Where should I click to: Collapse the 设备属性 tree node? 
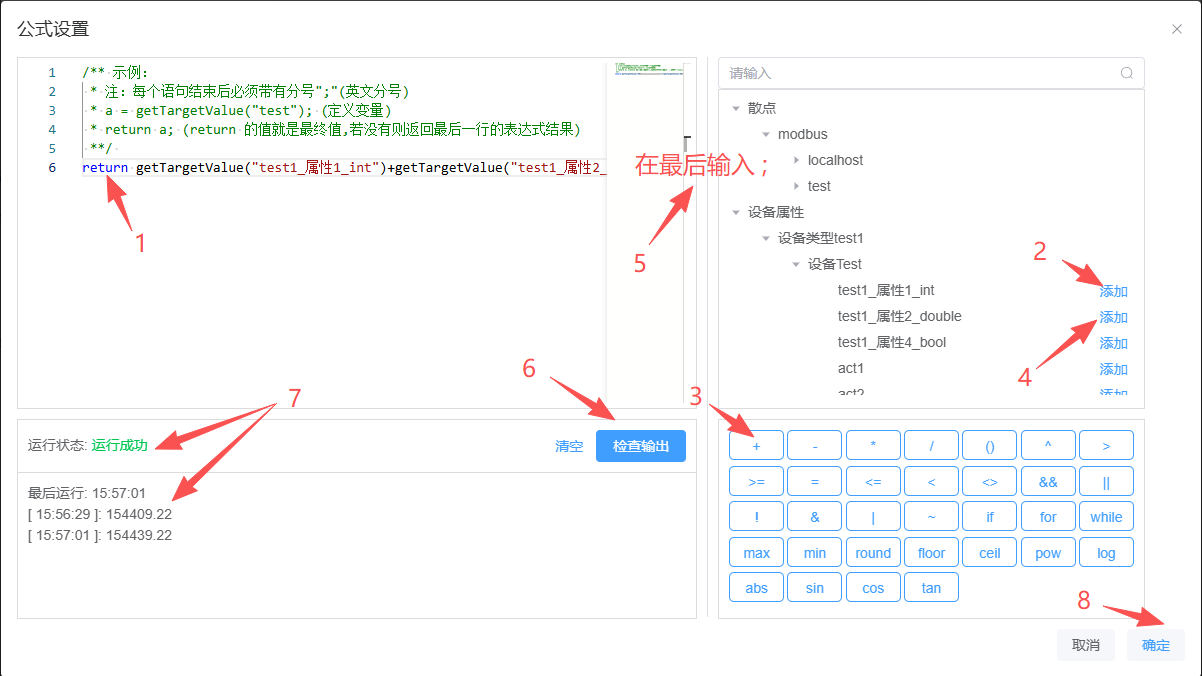(736, 212)
